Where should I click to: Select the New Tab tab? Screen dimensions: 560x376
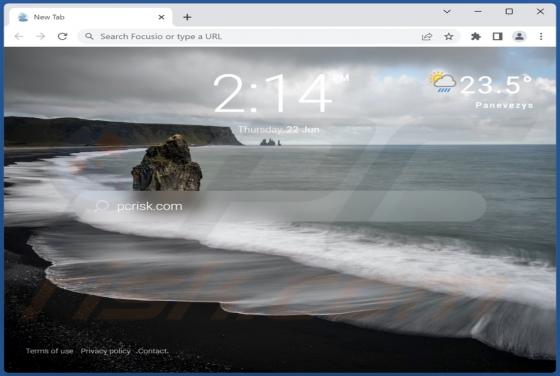[91, 17]
